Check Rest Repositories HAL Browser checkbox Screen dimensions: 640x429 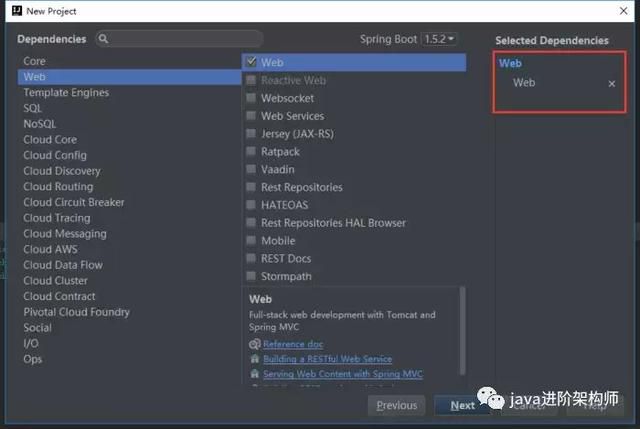[x=251, y=223]
